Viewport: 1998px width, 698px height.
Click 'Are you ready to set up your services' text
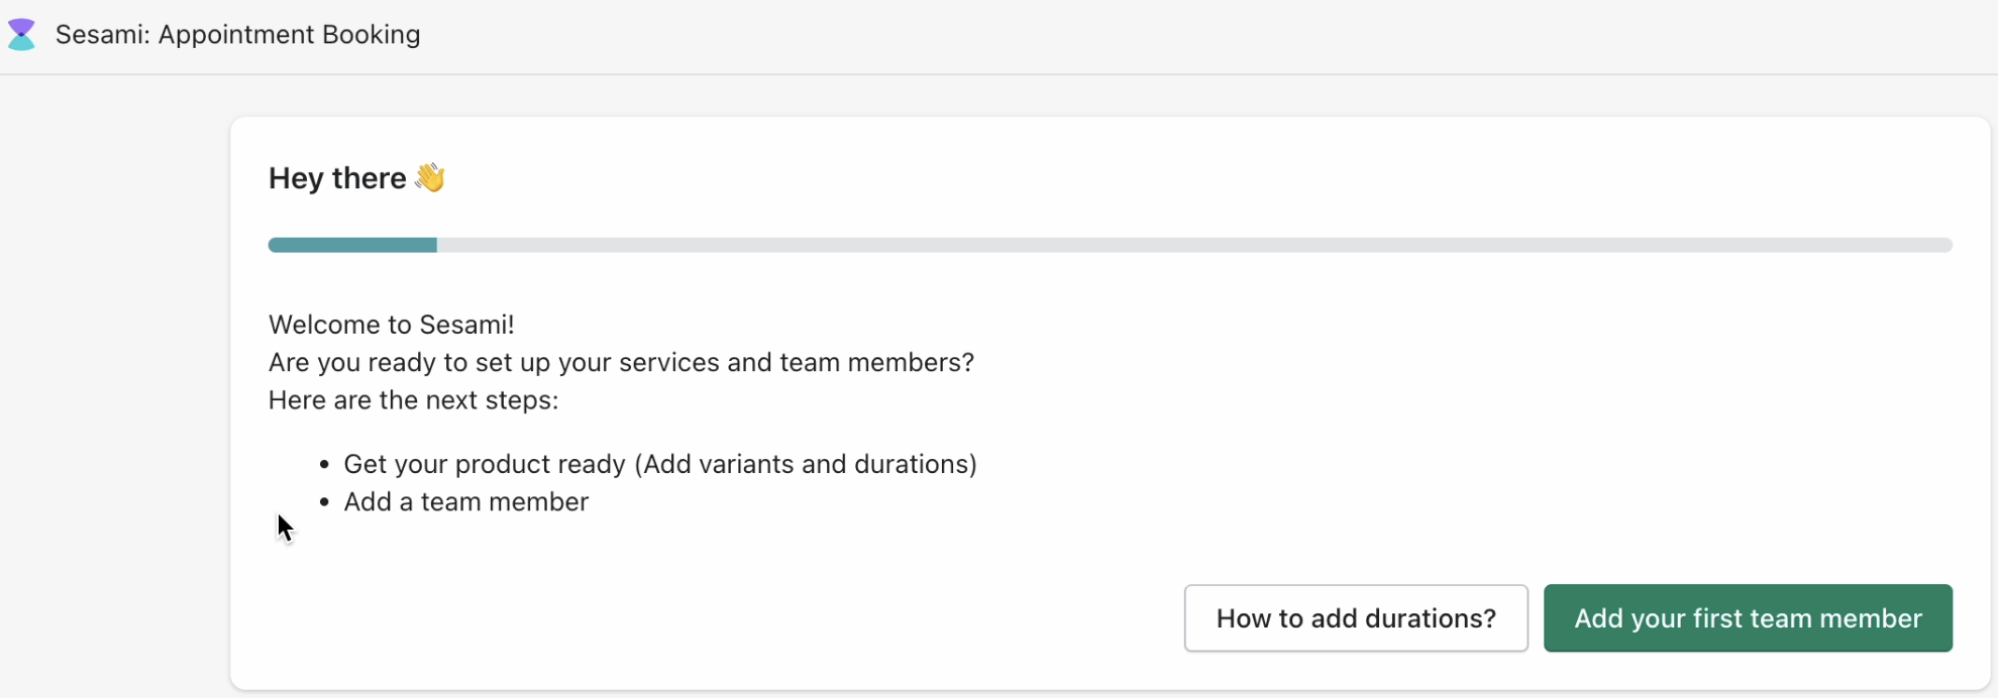coord(495,362)
